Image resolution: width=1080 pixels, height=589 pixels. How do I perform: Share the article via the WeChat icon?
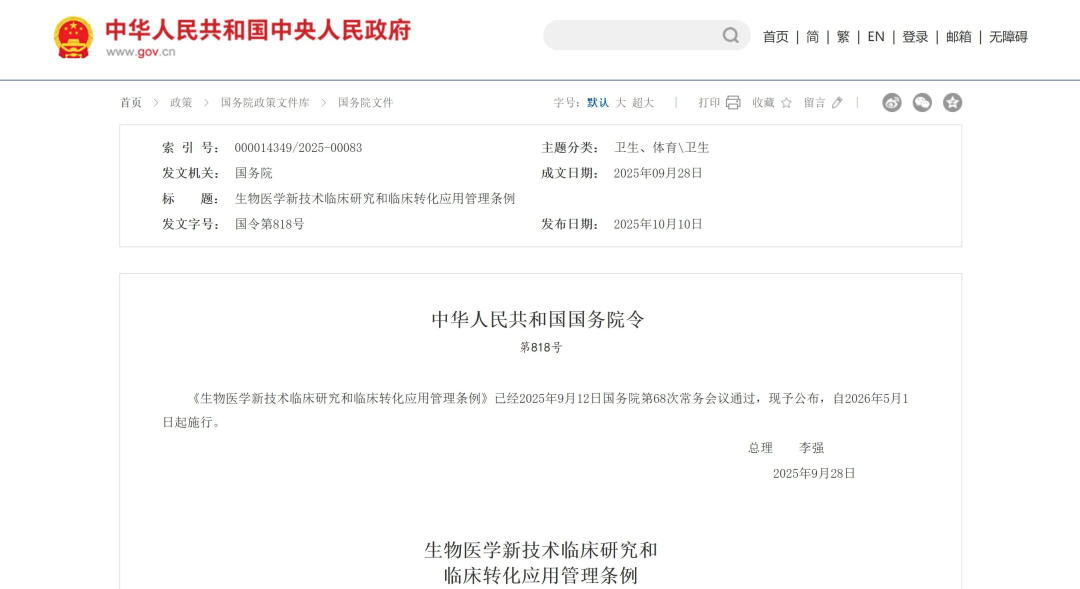coord(921,102)
